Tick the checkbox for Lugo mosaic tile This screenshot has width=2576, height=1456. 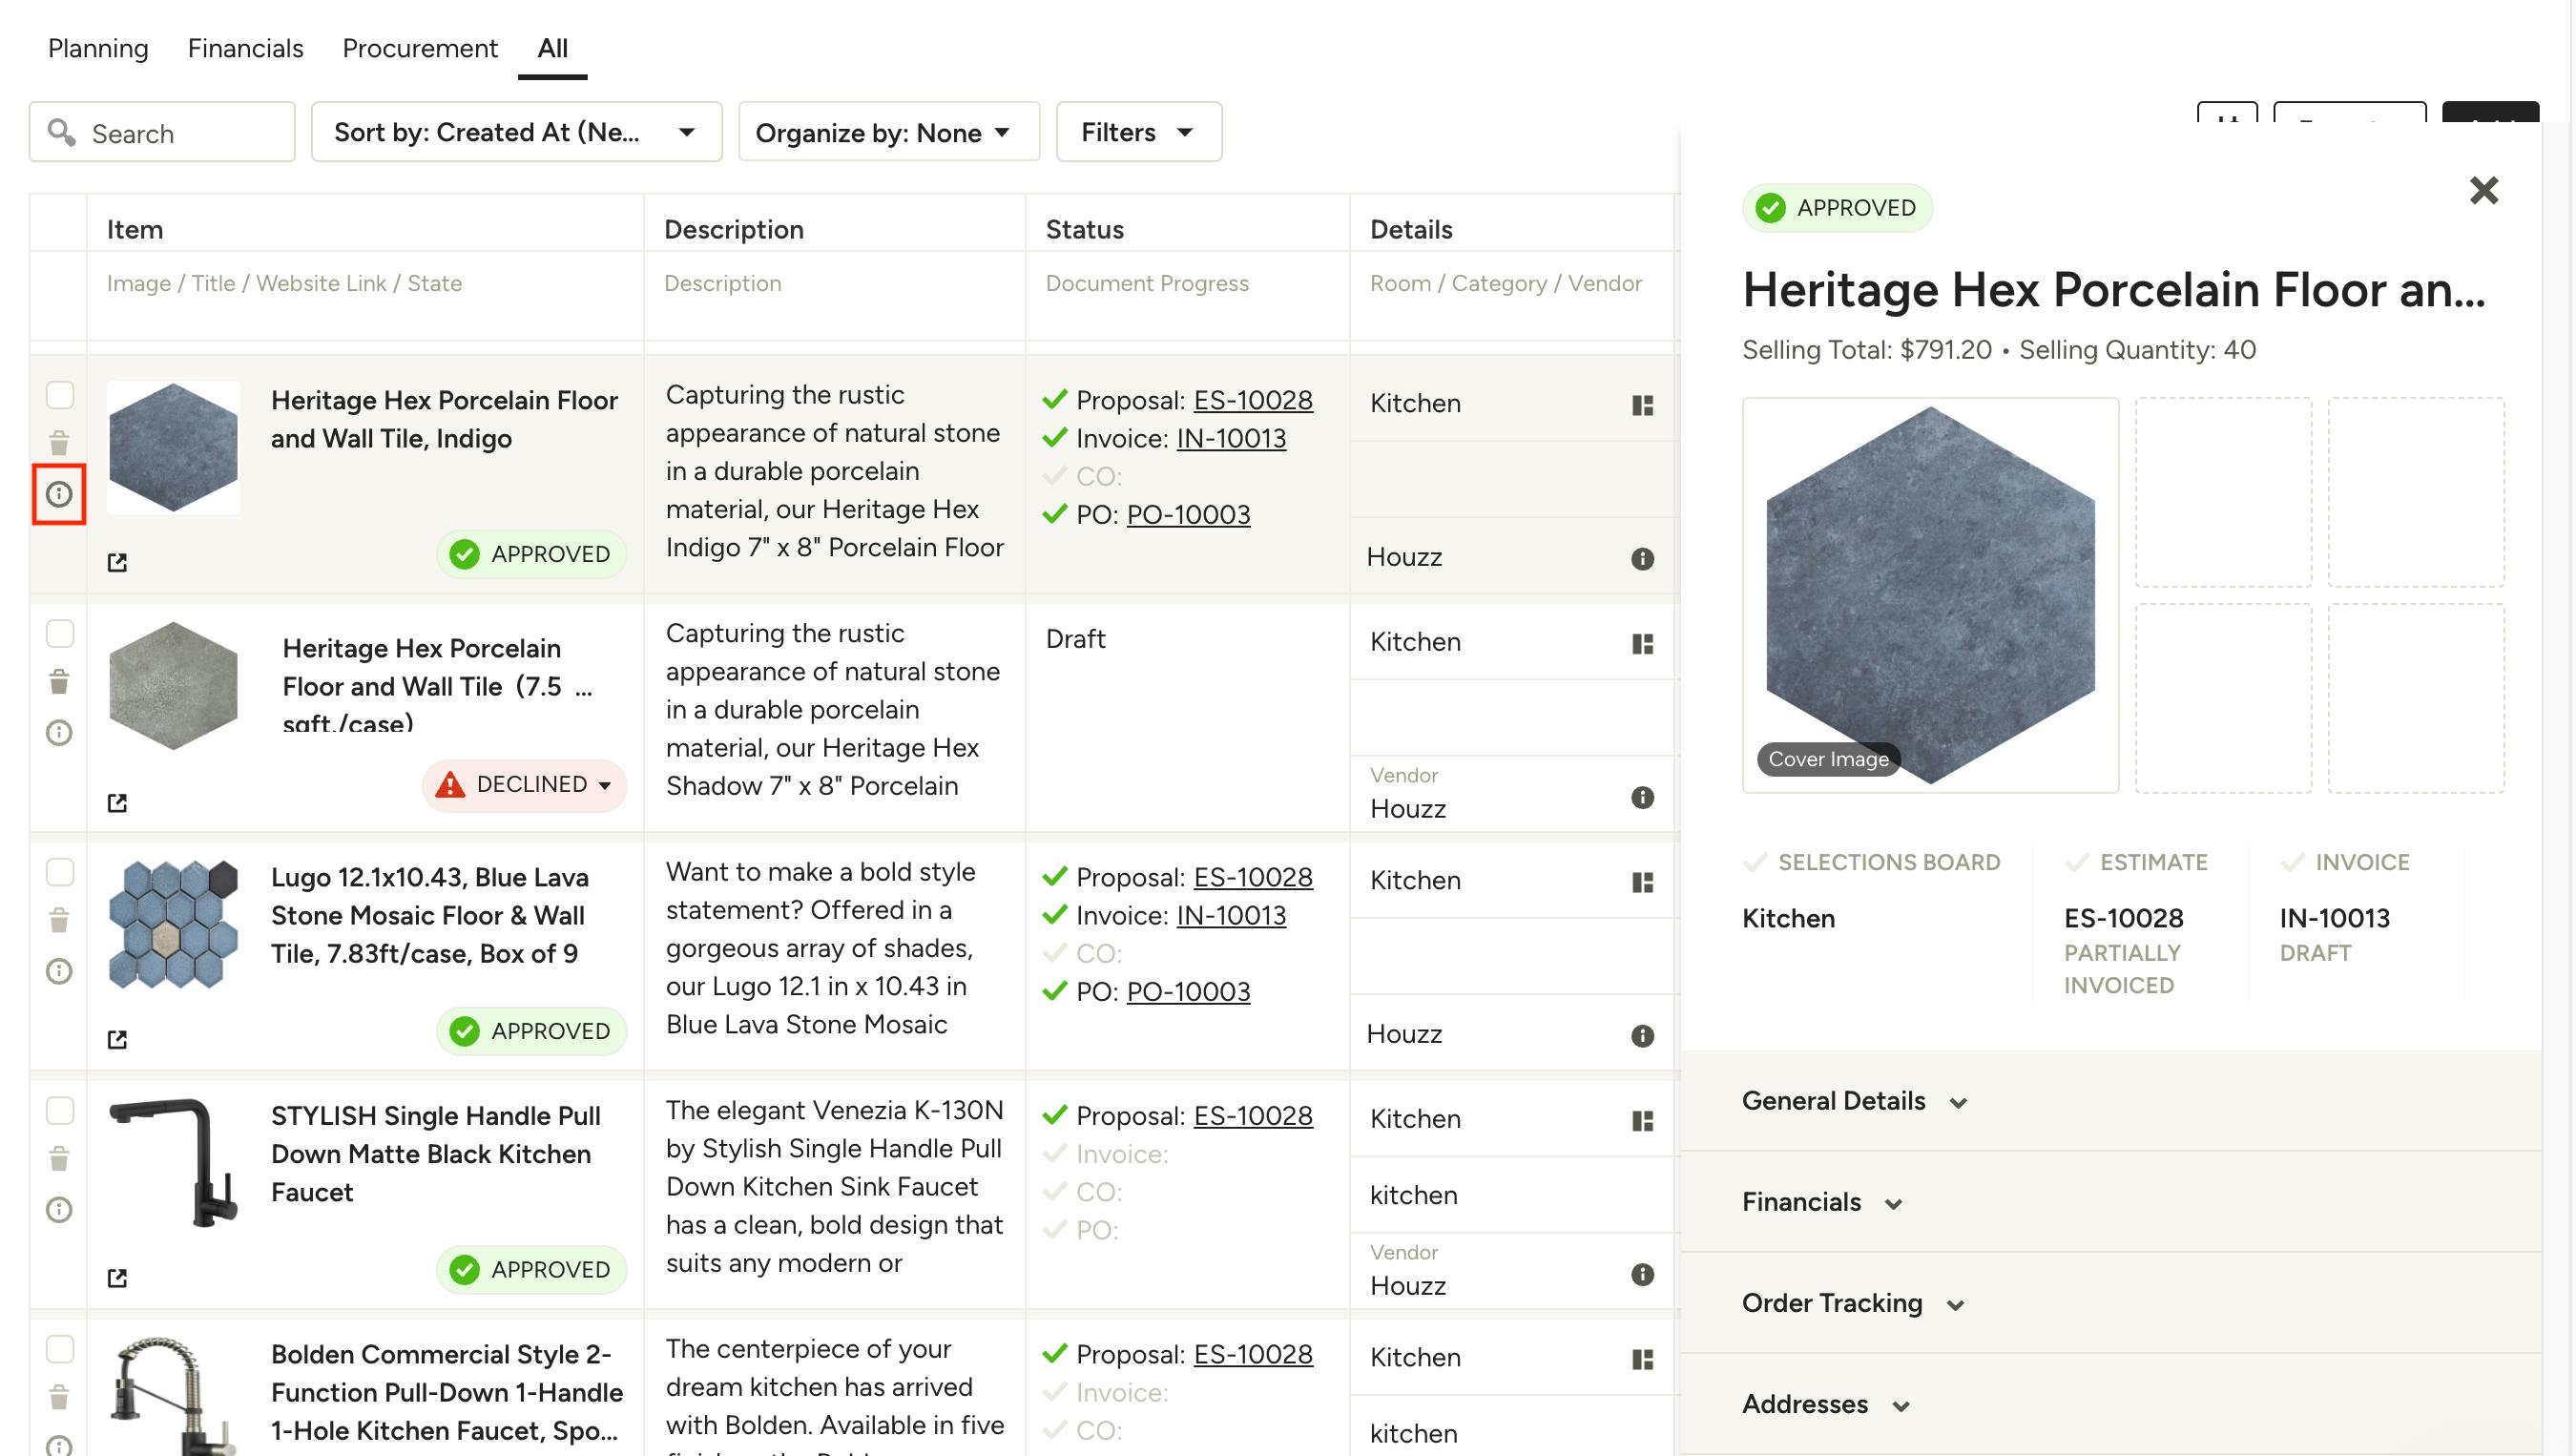click(x=60, y=872)
